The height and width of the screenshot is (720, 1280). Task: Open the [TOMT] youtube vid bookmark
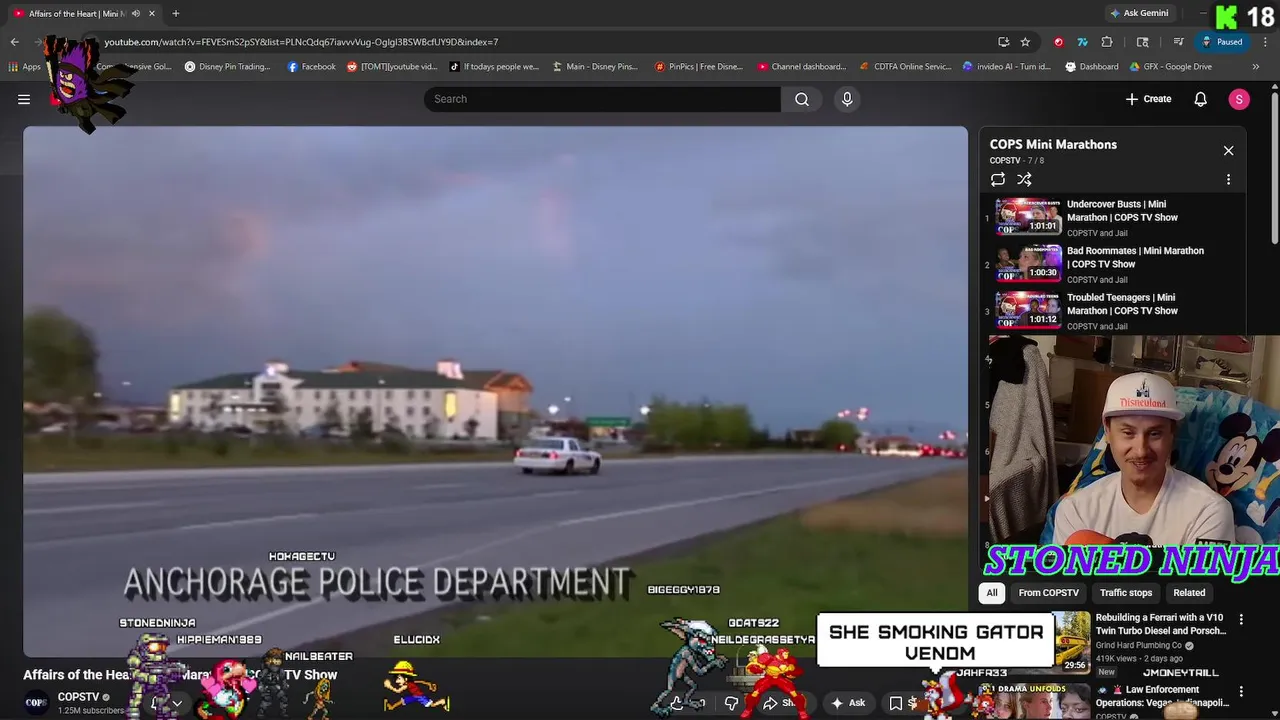(392, 67)
